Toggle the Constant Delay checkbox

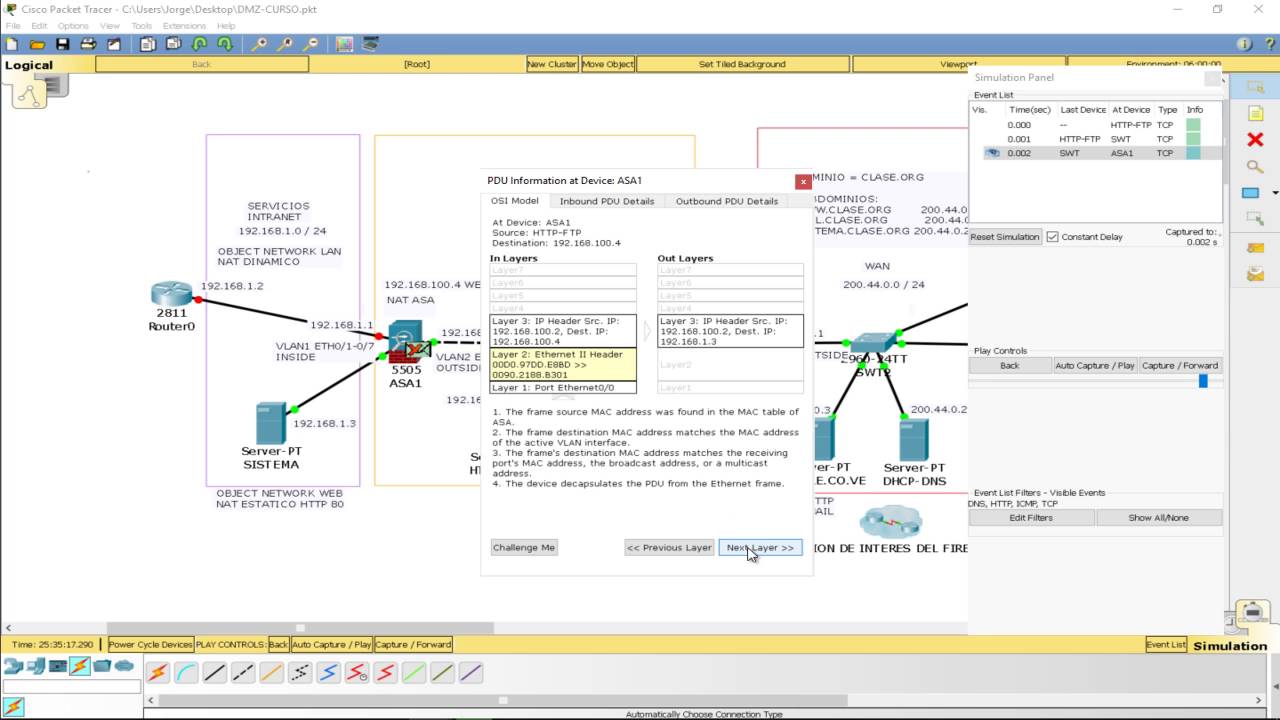tap(1052, 237)
